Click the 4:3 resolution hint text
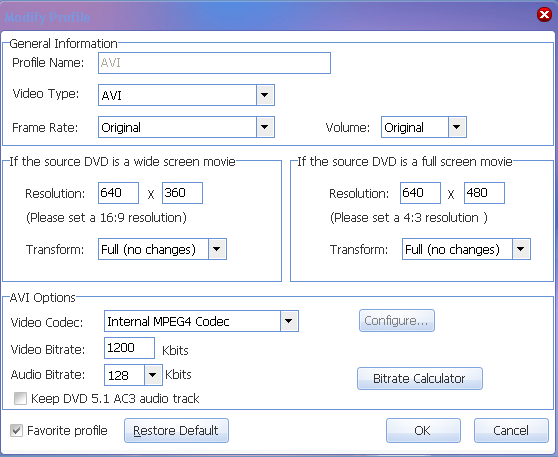Viewport: 558px width, 457px height. (x=409, y=217)
